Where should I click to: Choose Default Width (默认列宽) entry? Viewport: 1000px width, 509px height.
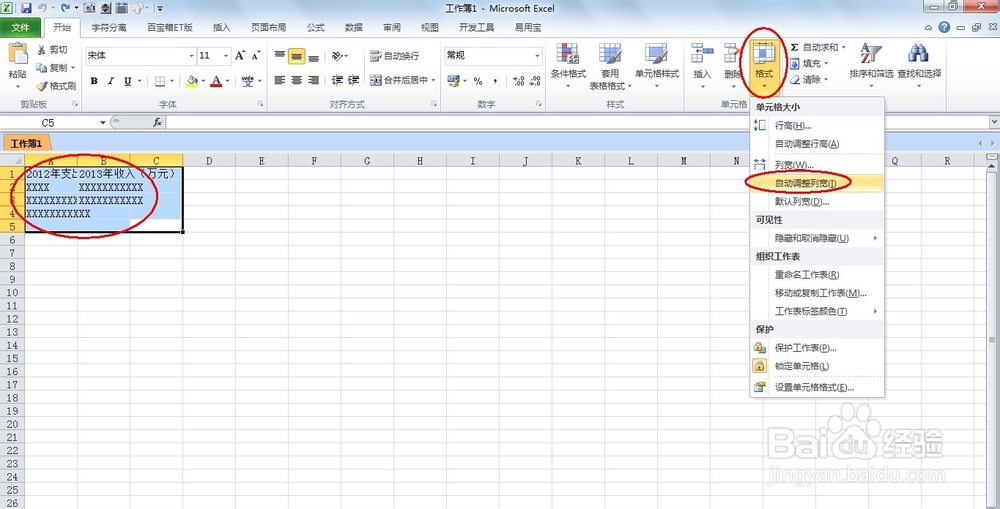coord(817,202)
